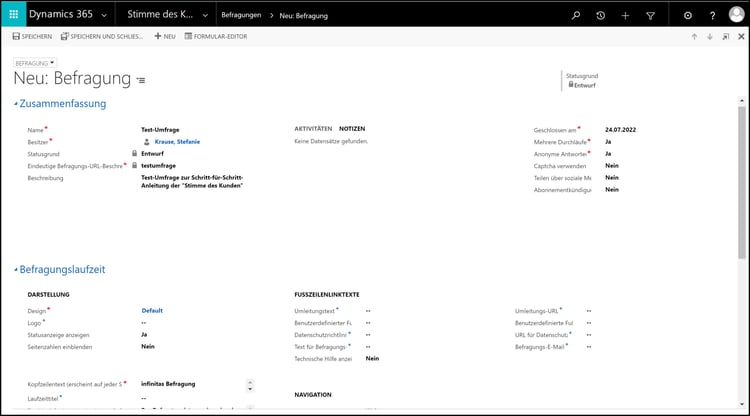Switch to Aktivitäten tab
Viewport: 750px width, 416px height.
[x=313, y=129]
